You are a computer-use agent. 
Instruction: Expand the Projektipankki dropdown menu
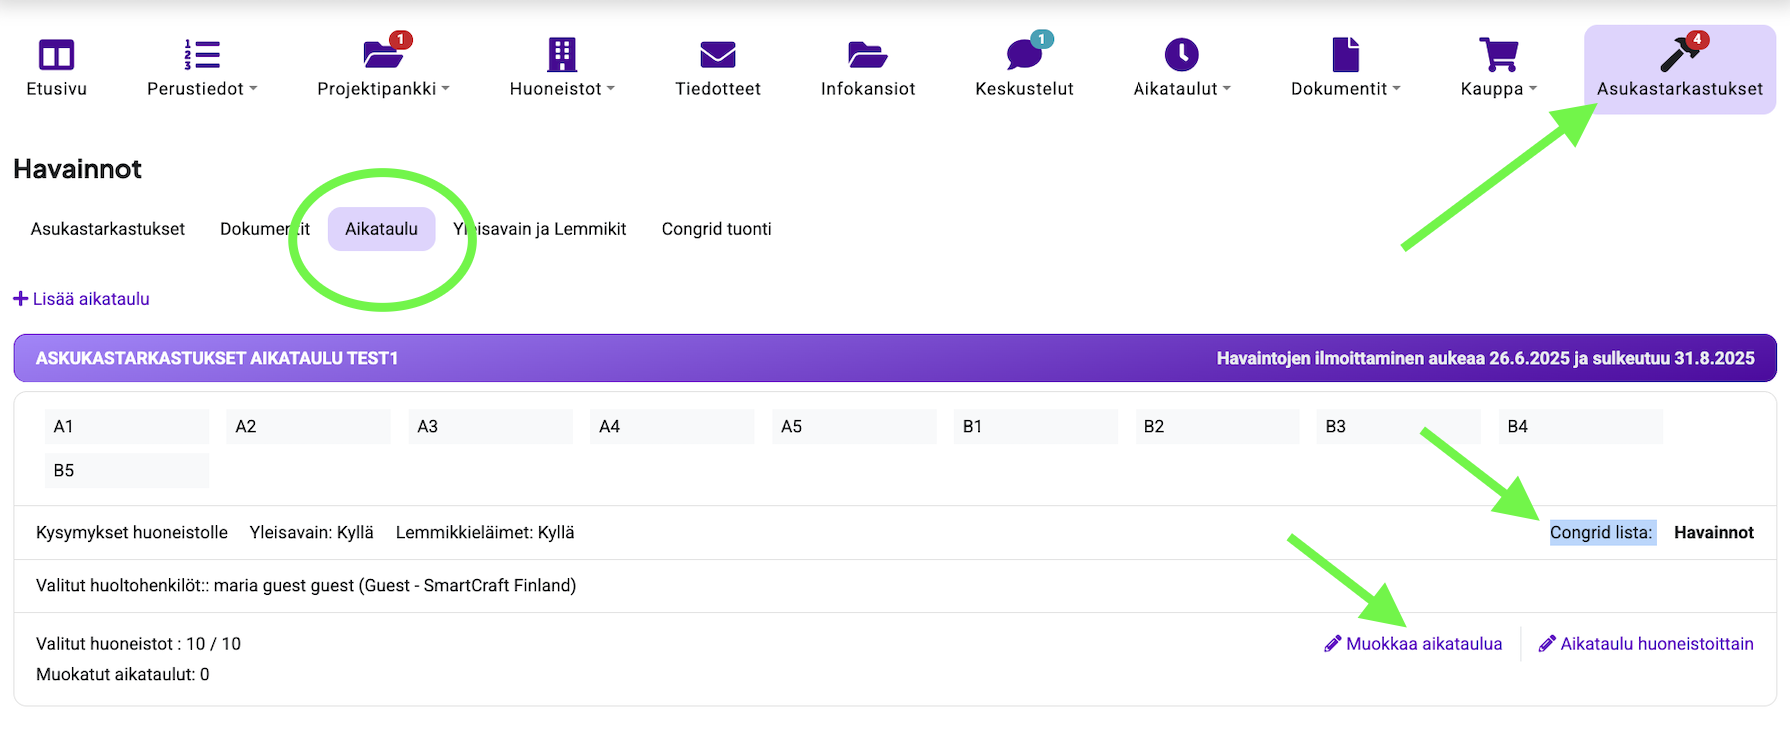(383, 89)
